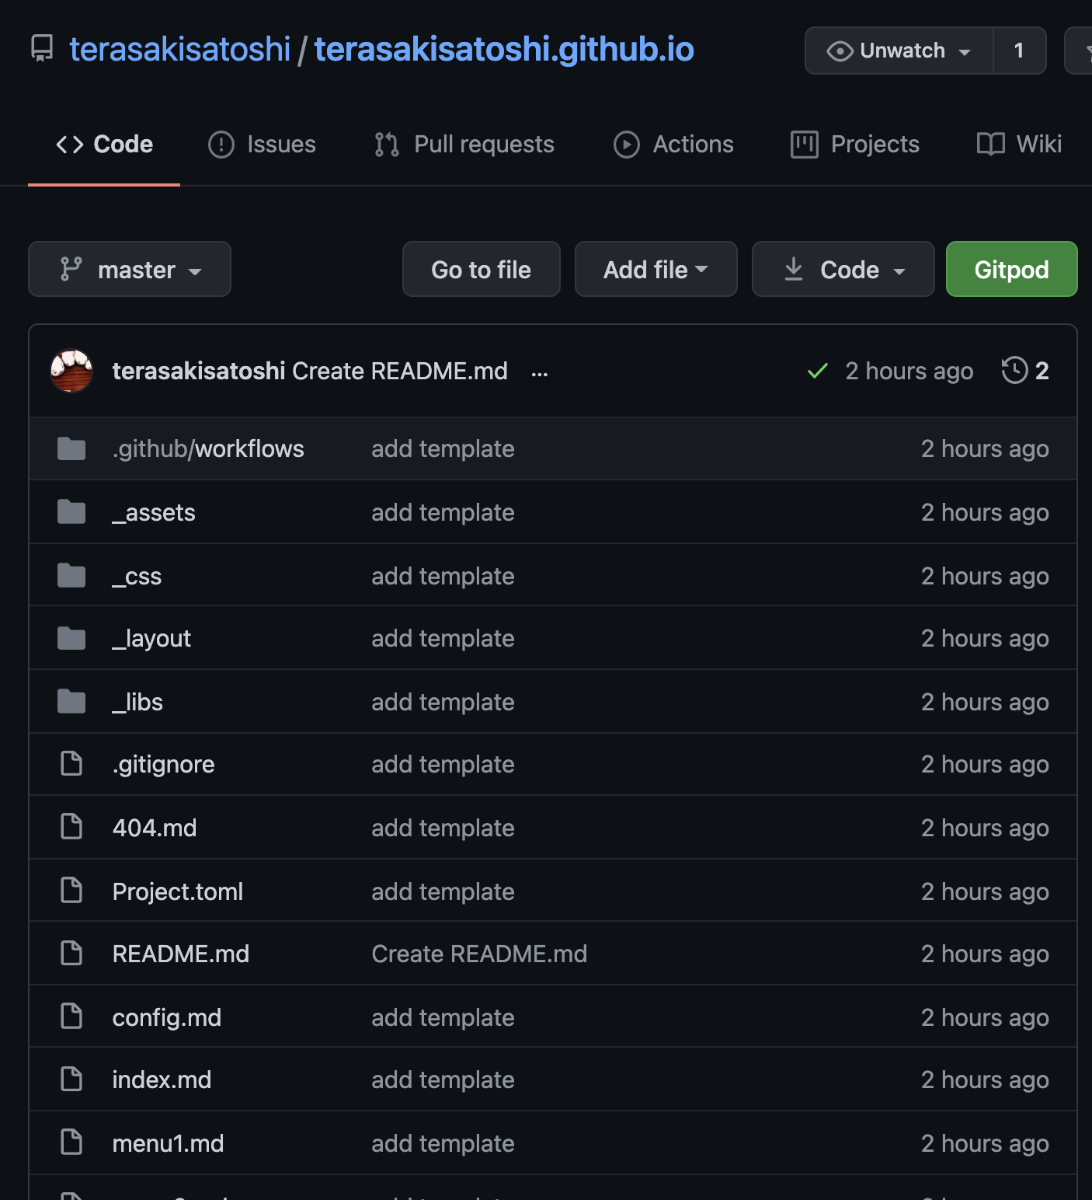Open the _assets folder
Viewport: 1092px width, 1200px height.
pos(154,513)
